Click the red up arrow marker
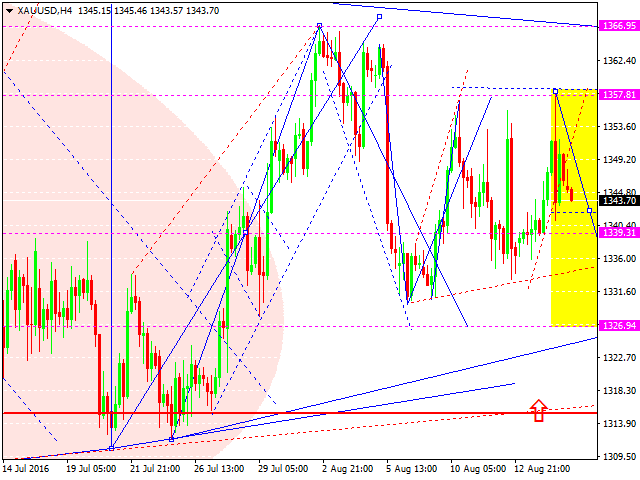This screenshot has width=640, height=480. 538,410
